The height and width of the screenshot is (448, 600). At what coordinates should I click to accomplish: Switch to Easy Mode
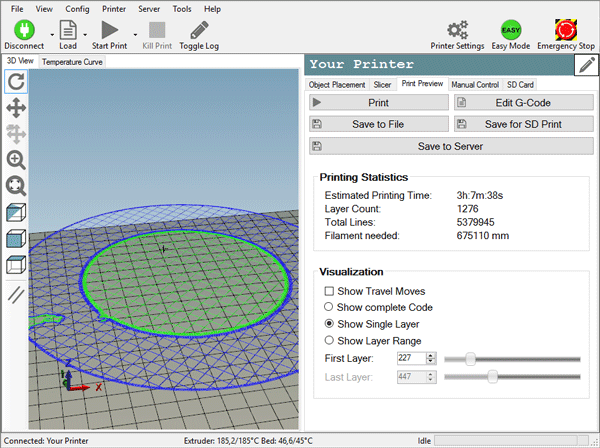tap(510, 30)
